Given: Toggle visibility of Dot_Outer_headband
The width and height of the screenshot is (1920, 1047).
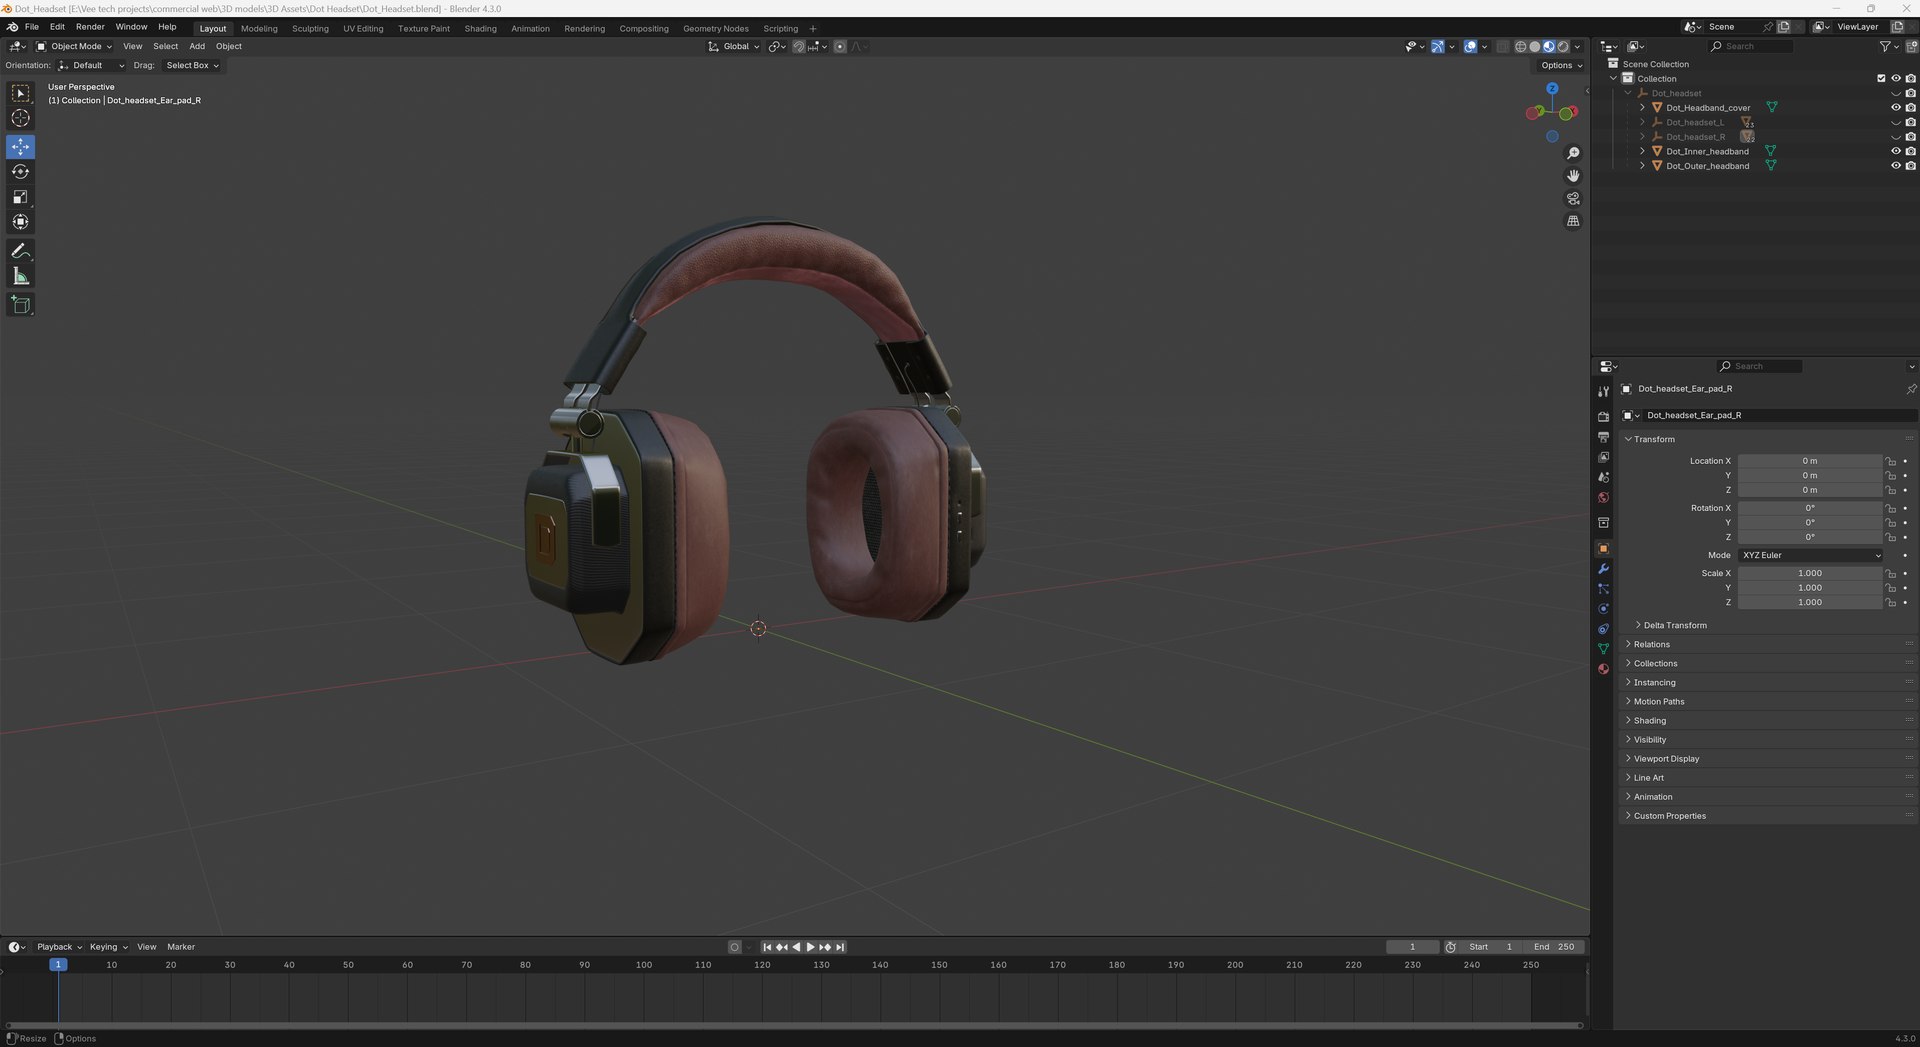Looking at the screenshot, I should coord(1895,166).
